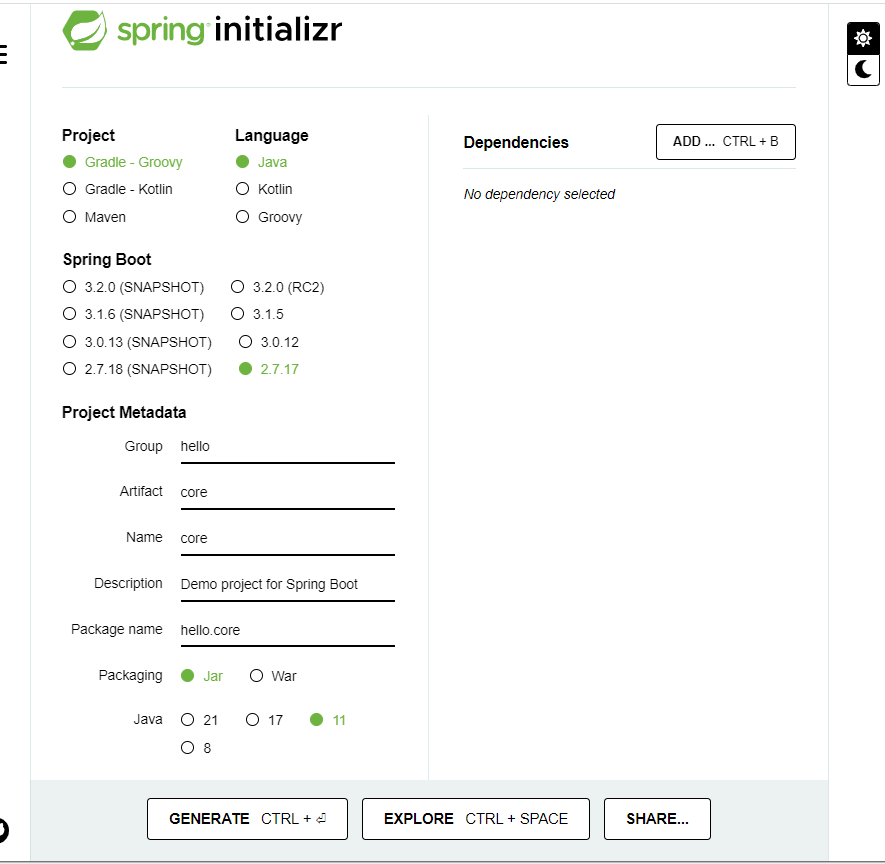Screen dimensions: 885x864
Task: Focus the Artifact input field
Action: point(287,493)
